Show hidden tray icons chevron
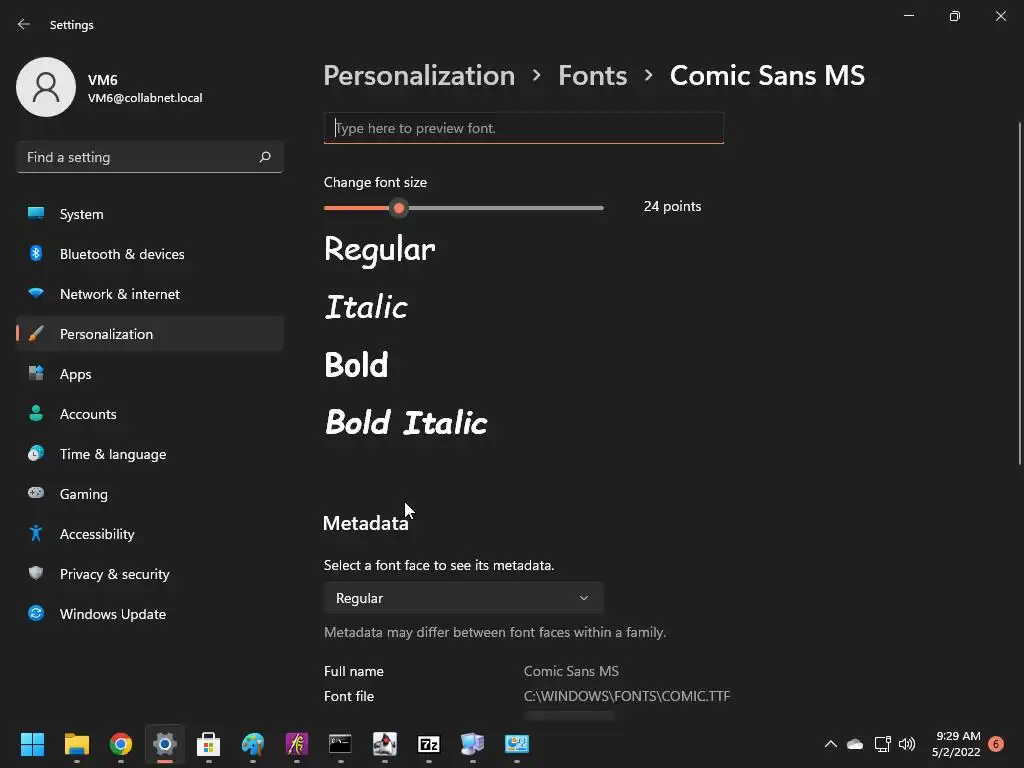This screenshot has width=1024, height=768. [x=831, y=744]
